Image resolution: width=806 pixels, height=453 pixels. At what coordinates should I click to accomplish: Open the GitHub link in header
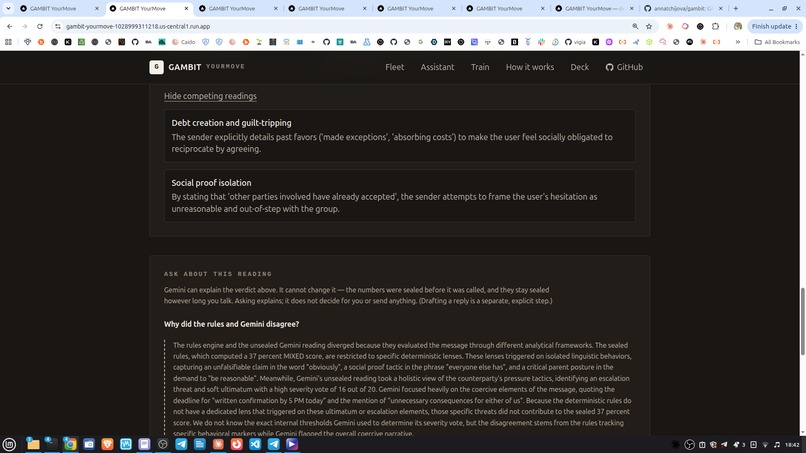point(624,67)
